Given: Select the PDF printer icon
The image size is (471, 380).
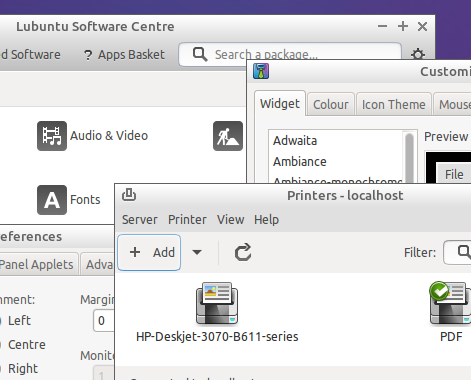Looking at the screenshot, I should (450, 303).
